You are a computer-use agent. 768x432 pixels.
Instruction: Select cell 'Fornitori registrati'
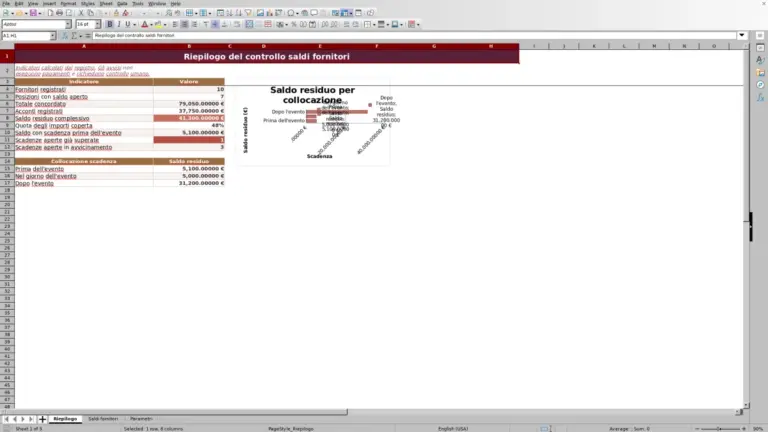84,89
